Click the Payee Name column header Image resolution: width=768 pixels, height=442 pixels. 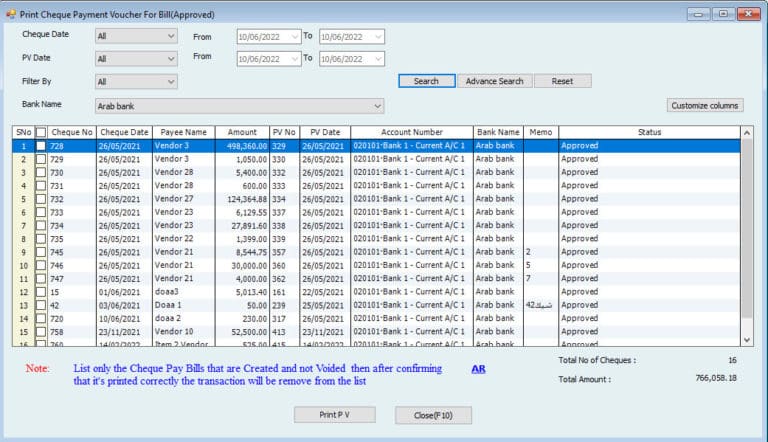pos(180,132)
